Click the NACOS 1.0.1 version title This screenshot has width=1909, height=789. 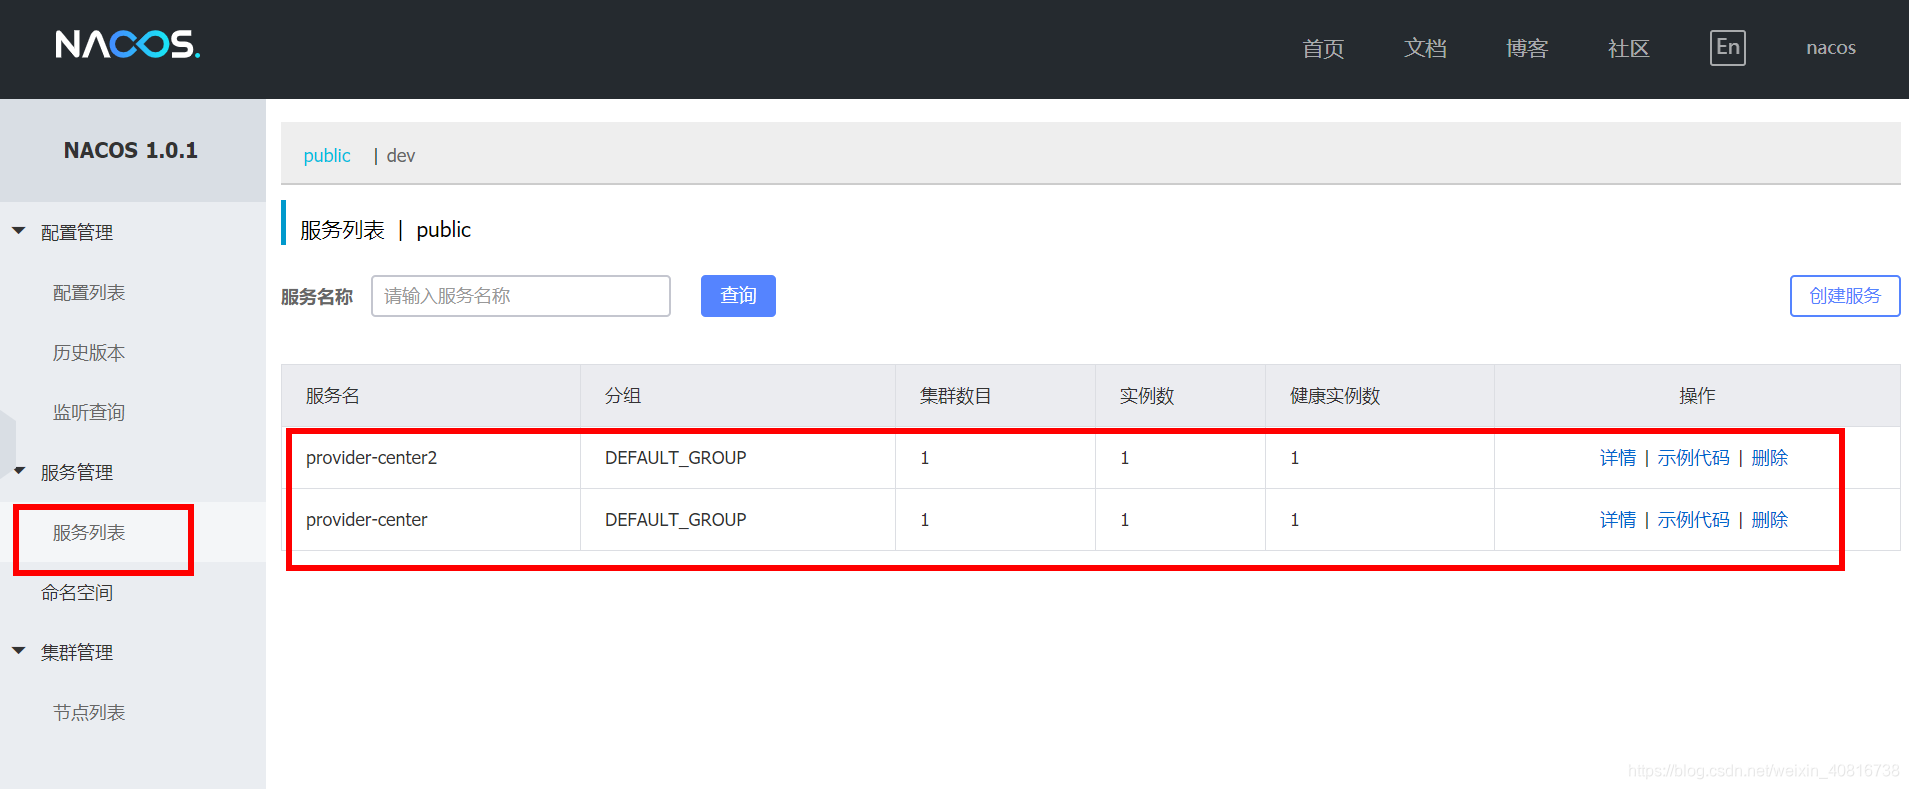coord(131,150)
